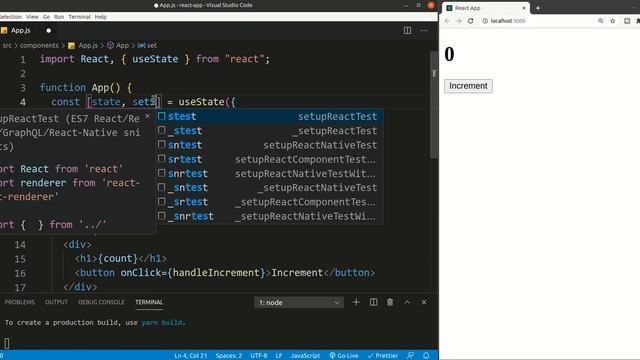Click handleIncrement on line 16

216,273
